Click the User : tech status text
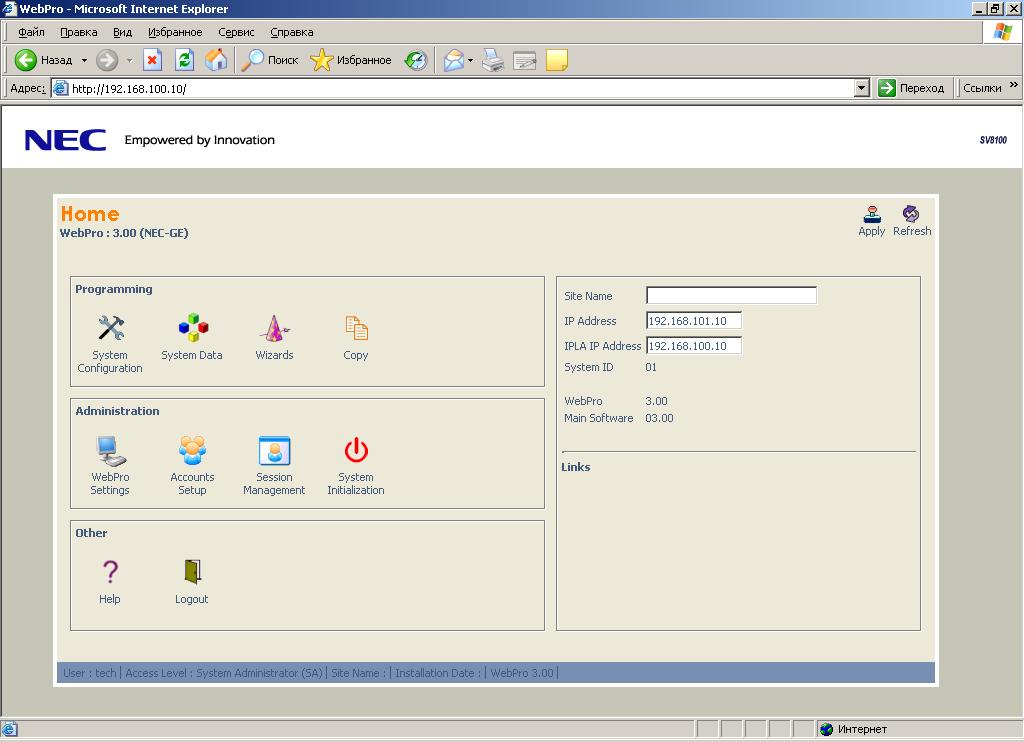 [x=89, y=673]
